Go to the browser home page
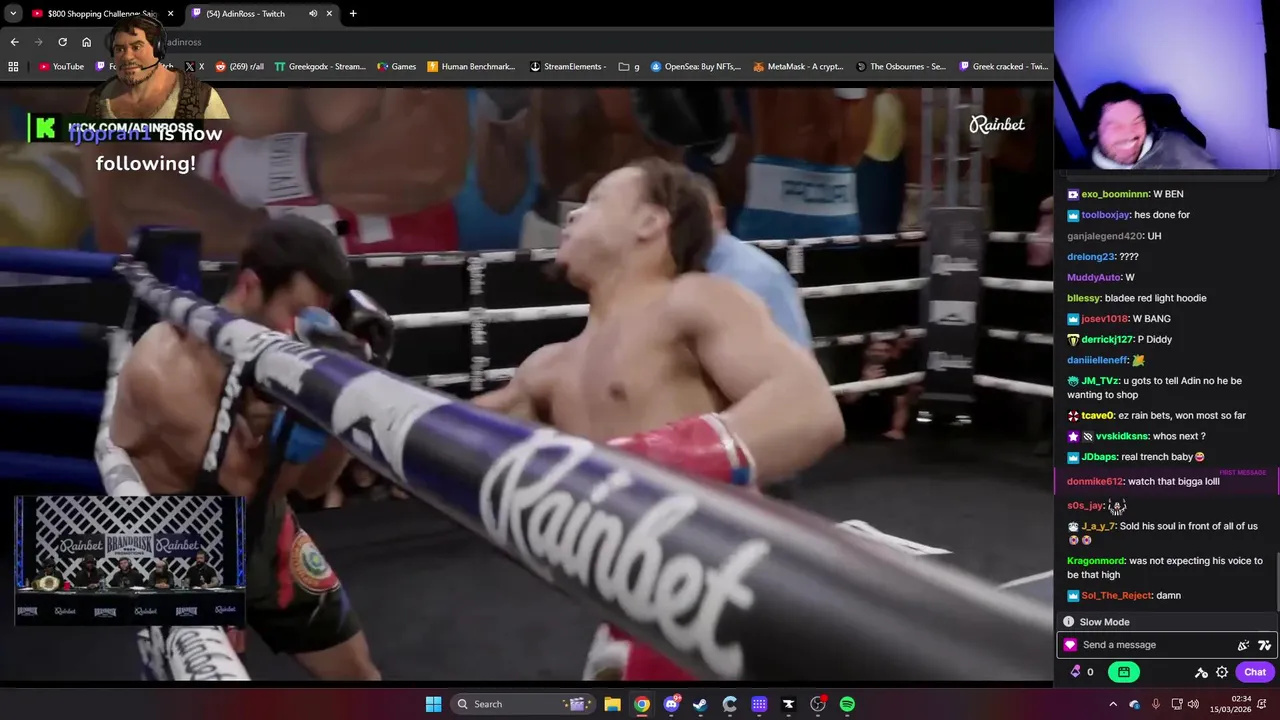 (86, 42)
